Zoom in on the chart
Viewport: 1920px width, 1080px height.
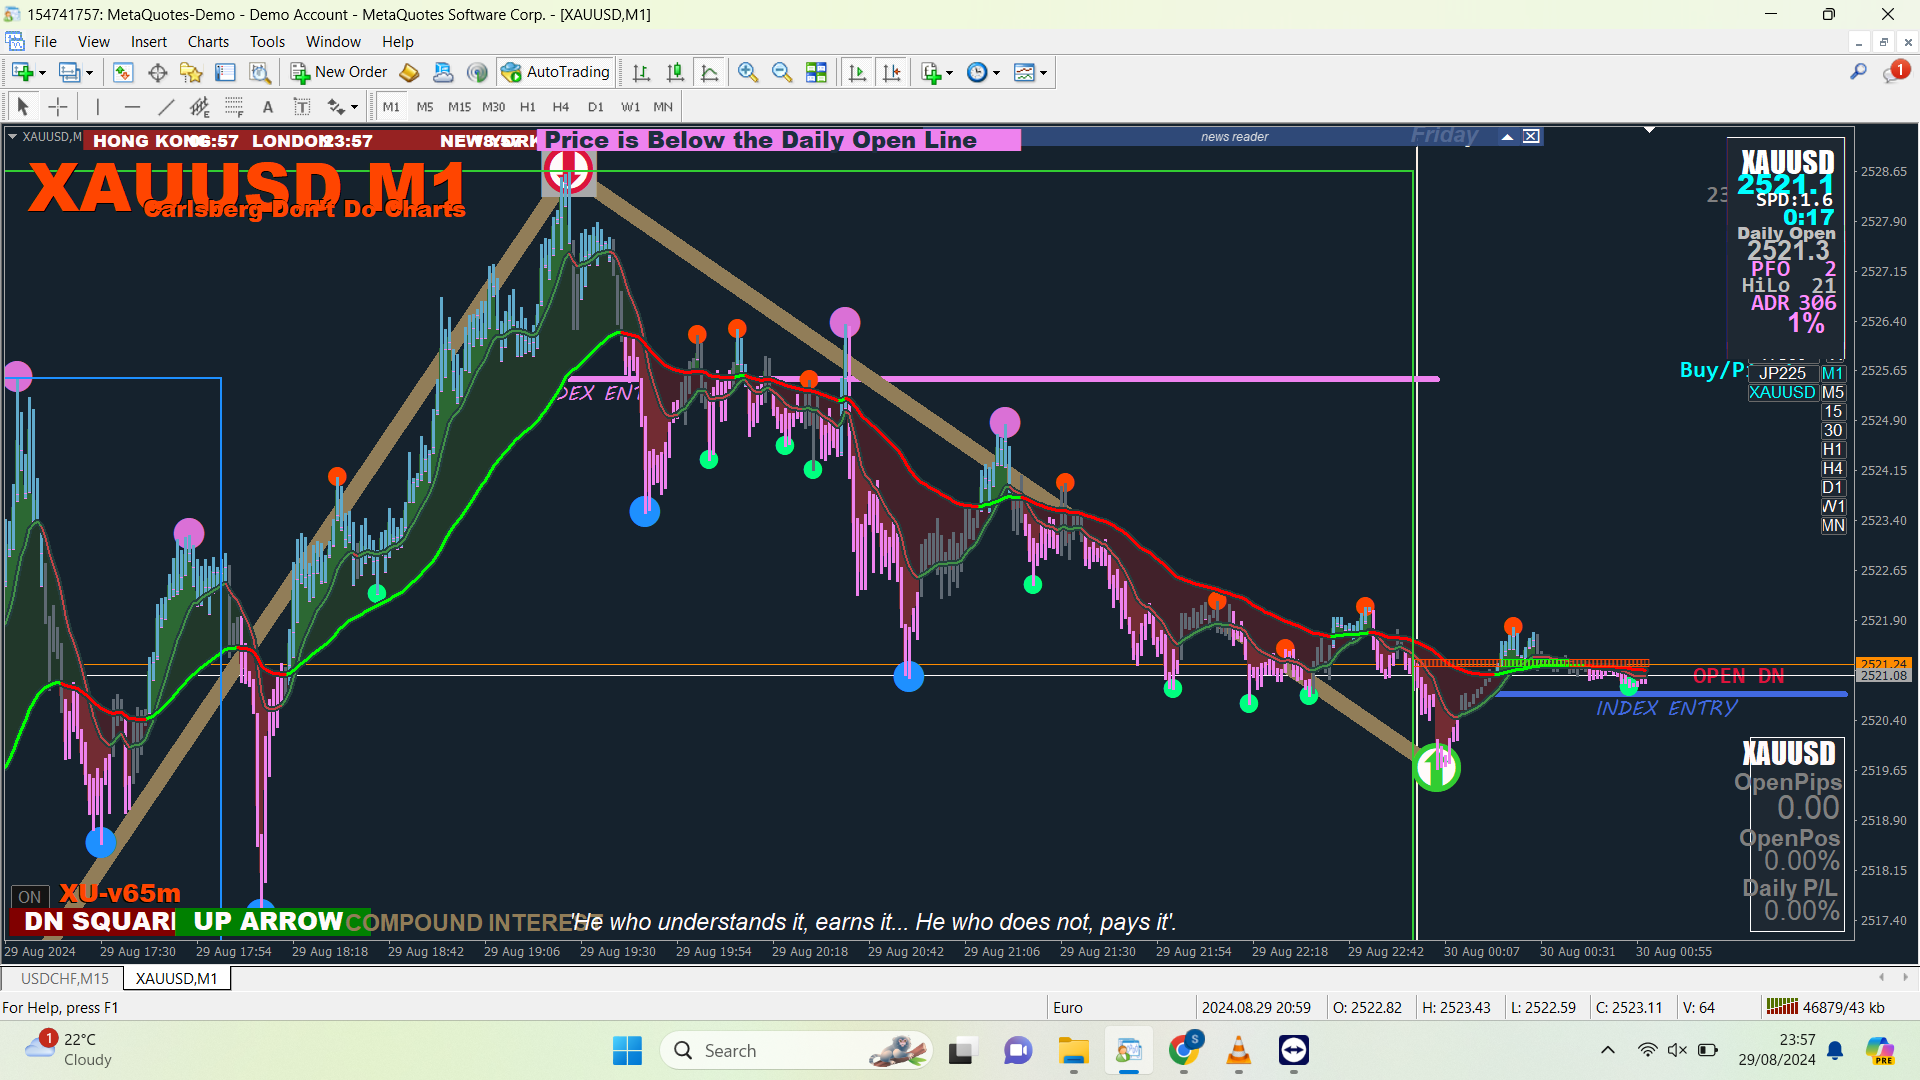tap(747, 72)
